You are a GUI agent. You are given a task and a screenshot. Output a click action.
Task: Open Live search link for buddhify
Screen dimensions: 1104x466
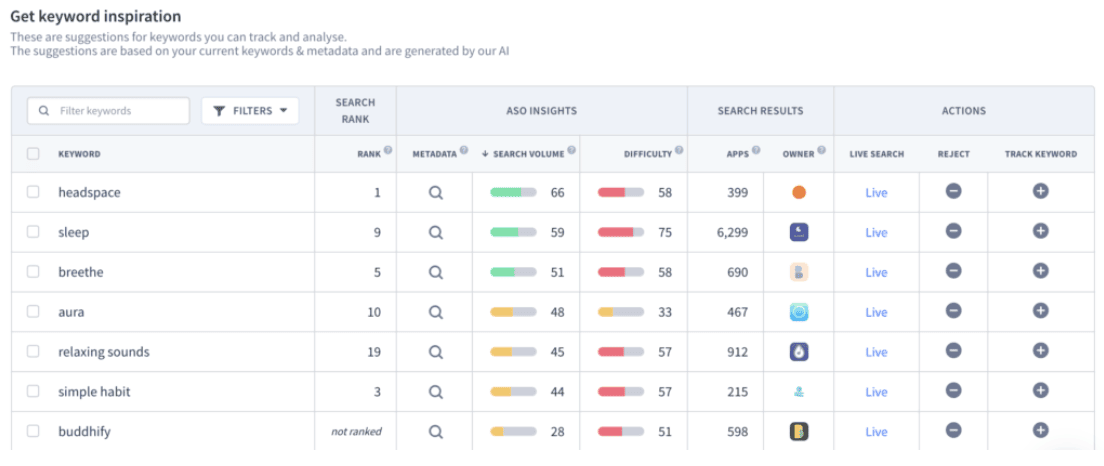tap(876, 432)
